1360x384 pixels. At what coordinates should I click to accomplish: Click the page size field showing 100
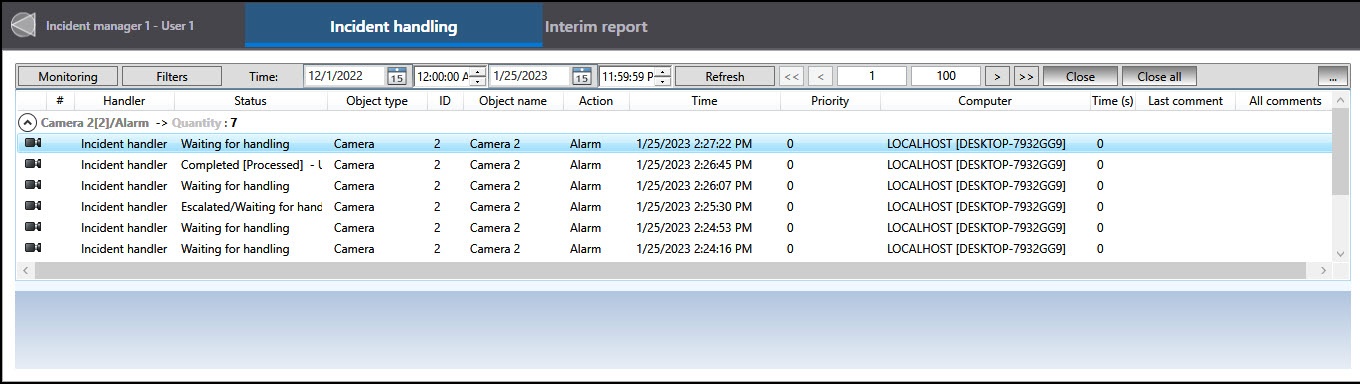click(x=946, y=76)
